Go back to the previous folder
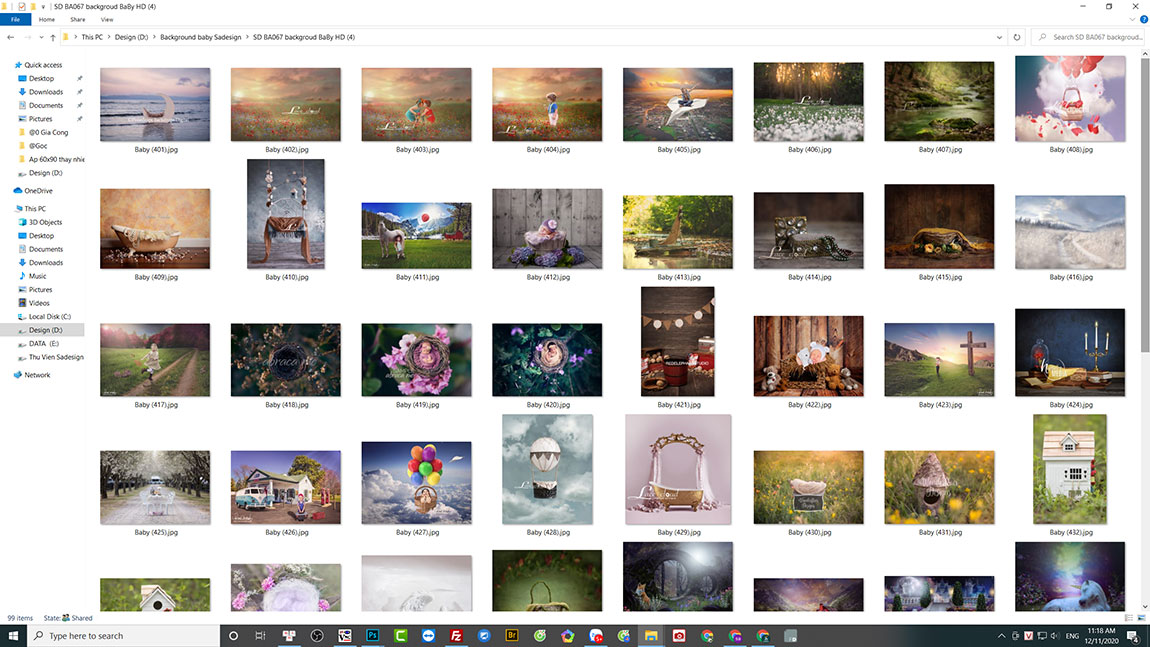The width and height of the screenshot is (1150, 647). pyautogui.click(x=10, y=37)
